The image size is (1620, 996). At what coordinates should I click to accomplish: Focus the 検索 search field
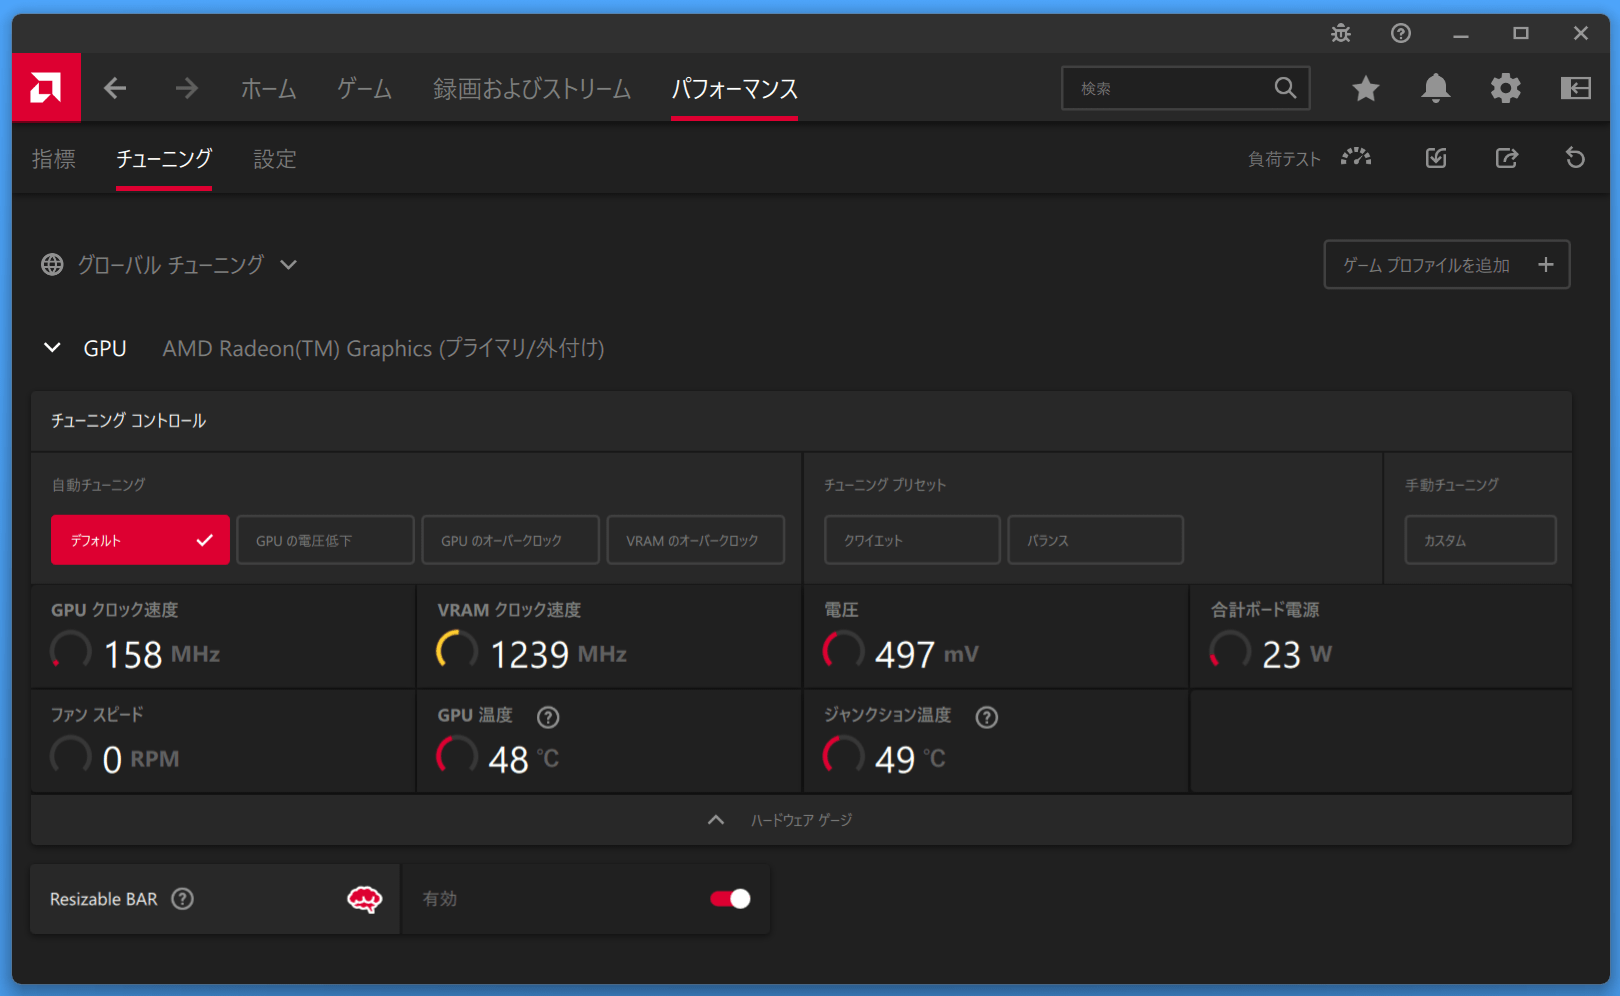point(1185,88)
